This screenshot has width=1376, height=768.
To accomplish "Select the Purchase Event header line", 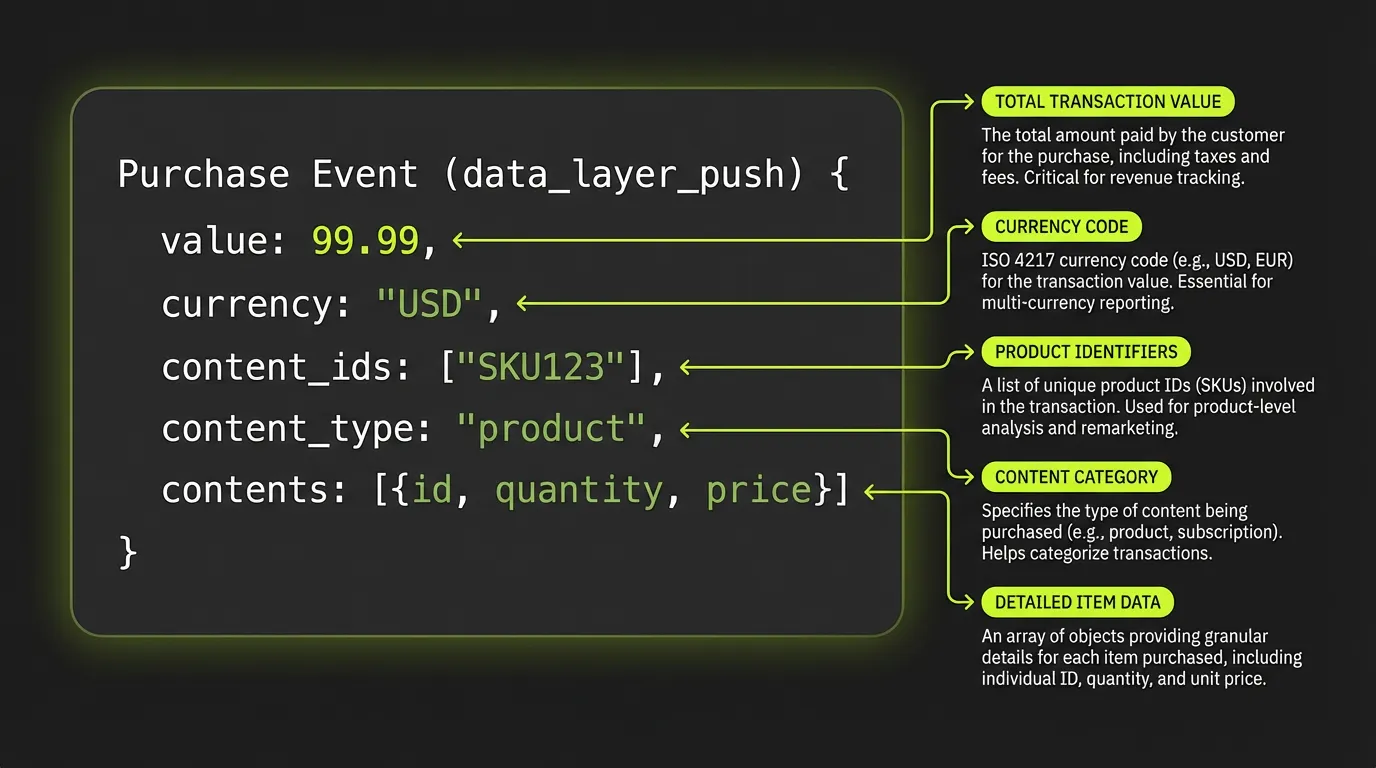I will tap(482, 173).
